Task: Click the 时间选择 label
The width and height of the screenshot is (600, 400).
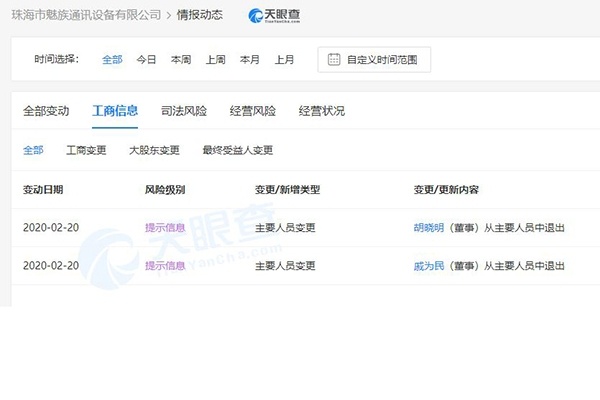Action: [x=57, y=59]
